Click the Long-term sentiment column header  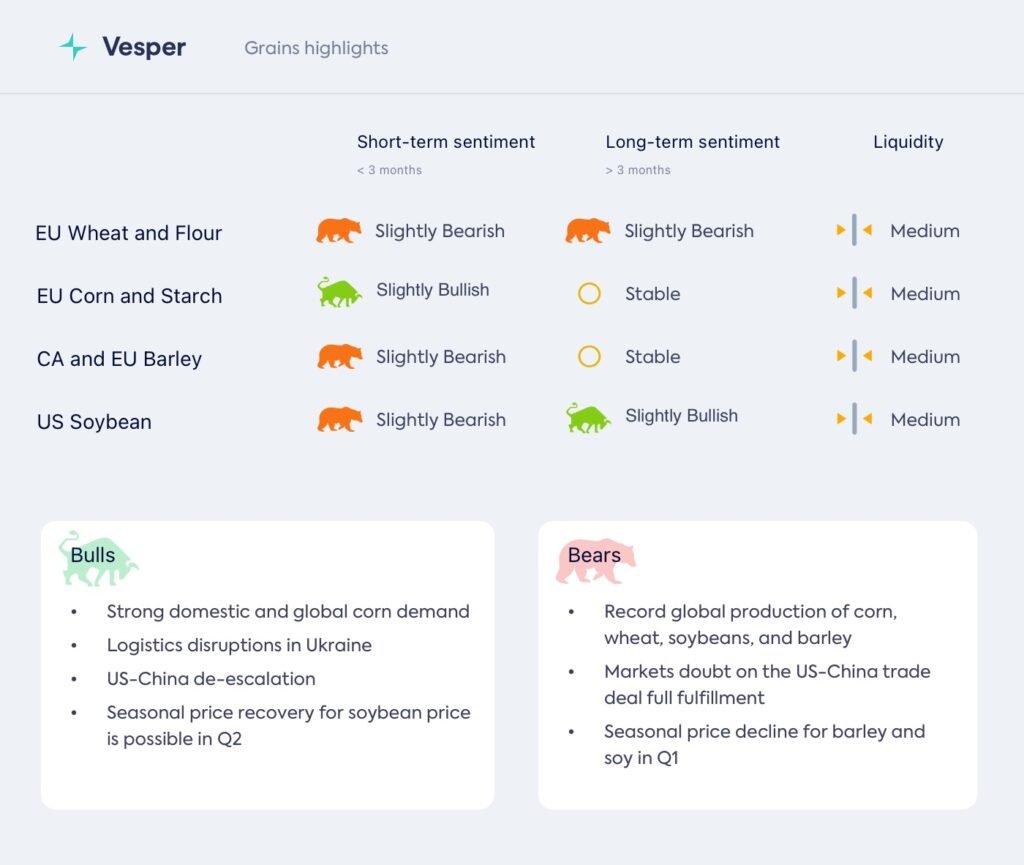tap(692, 142)
